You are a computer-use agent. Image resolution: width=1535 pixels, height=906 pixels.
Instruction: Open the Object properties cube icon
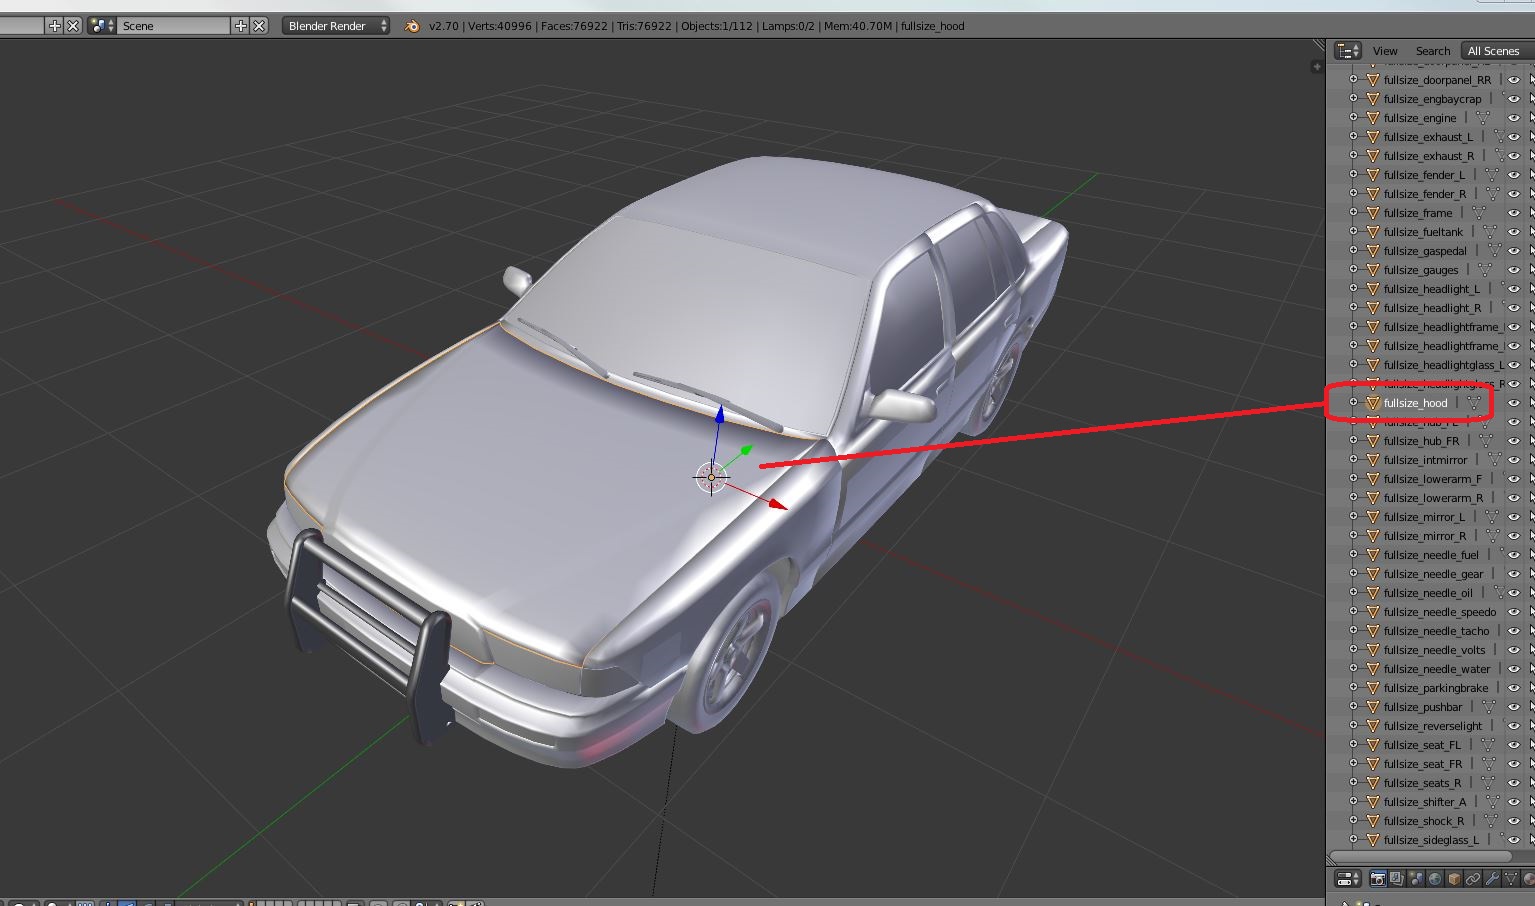(1454, 879)
